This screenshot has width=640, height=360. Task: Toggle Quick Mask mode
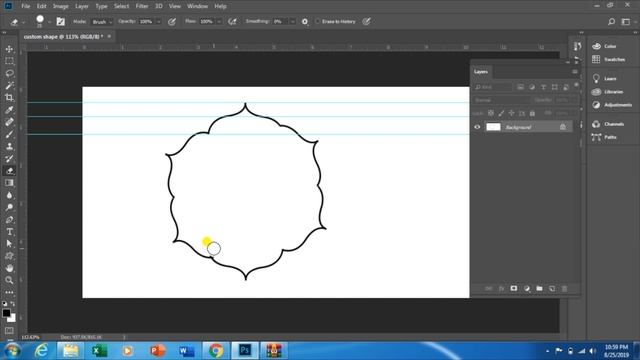coord(9,330)
